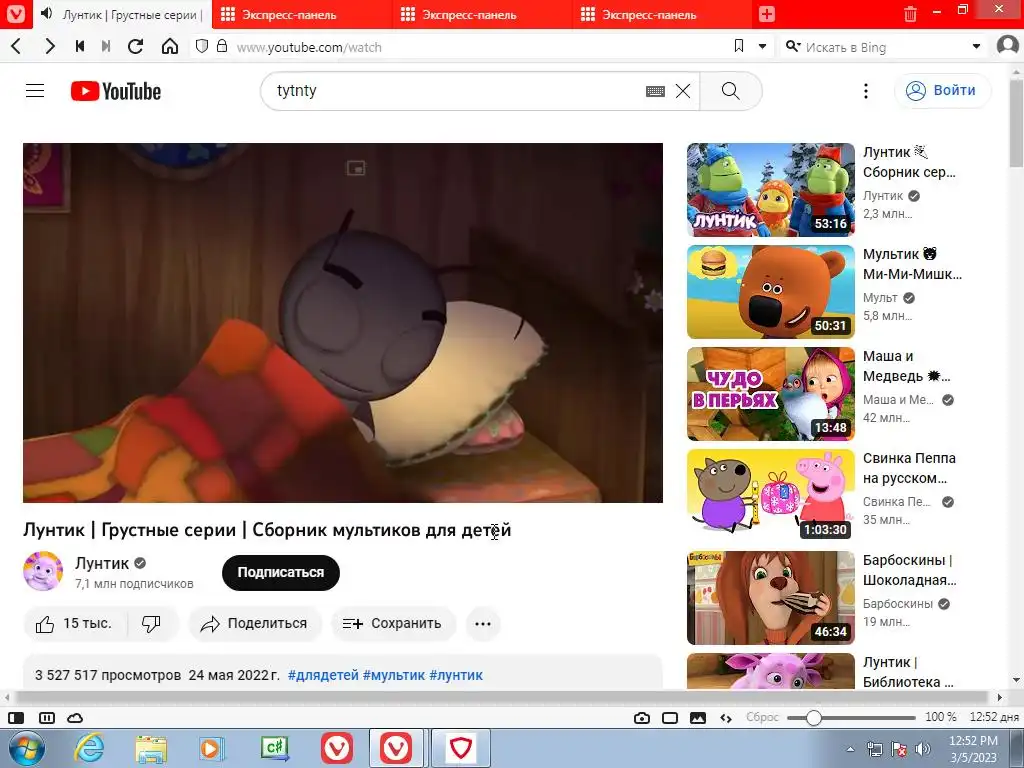The width and height of the screenshot is (1024, 768).
Task: Expand the Bing search engine dropdown
Action: pyautogui.click(x=976, y=46)
